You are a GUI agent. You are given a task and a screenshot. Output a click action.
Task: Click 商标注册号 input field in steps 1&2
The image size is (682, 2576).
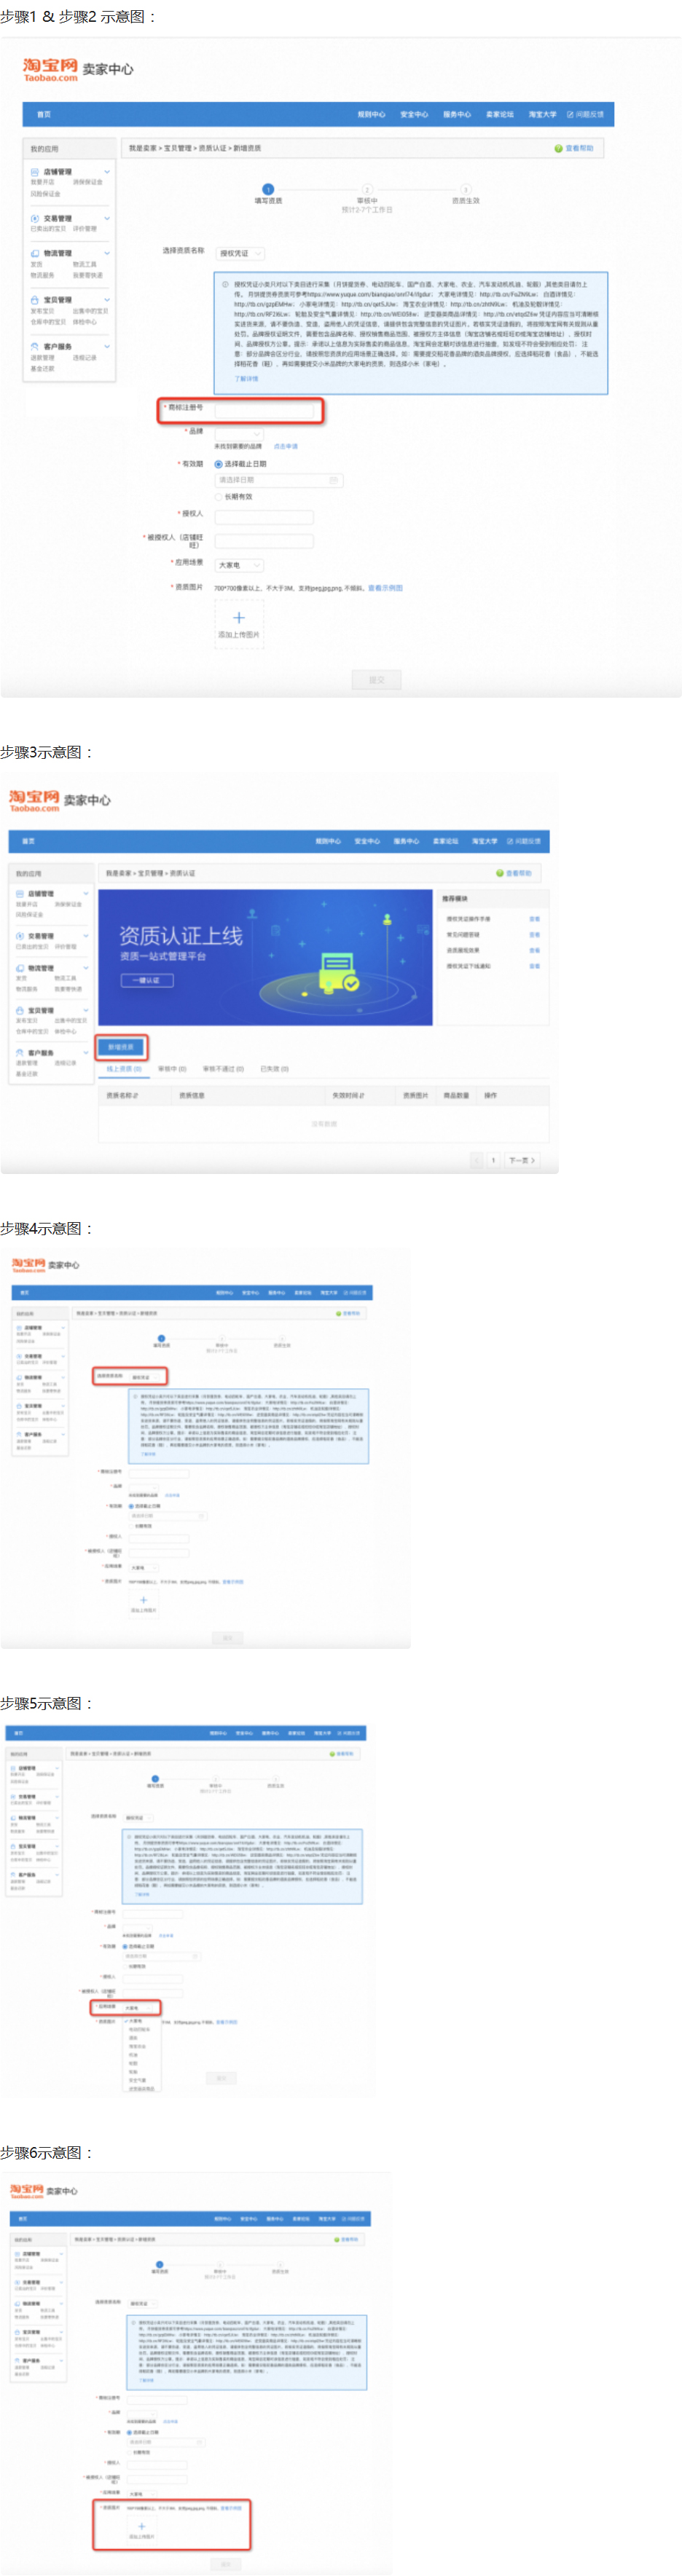(x=264, y=410)
